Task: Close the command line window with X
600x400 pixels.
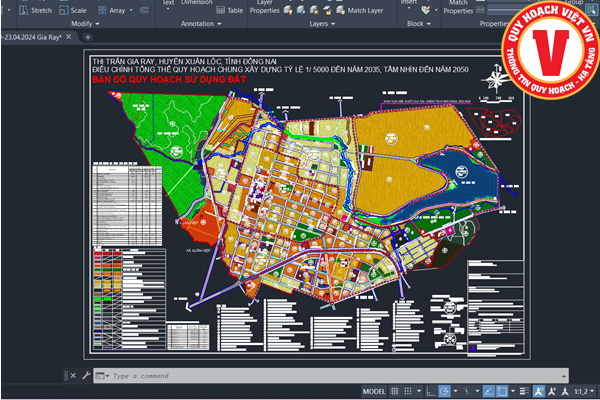Action: point(71,376)
